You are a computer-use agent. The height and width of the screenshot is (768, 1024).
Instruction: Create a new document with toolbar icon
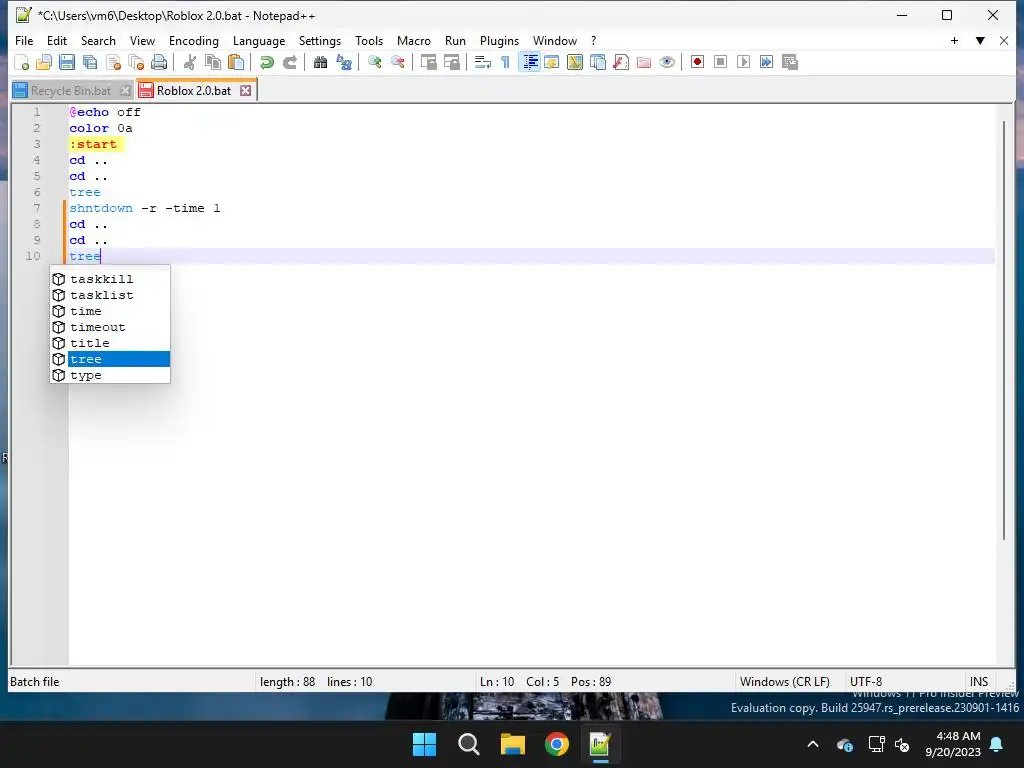(x=22, y=62)
